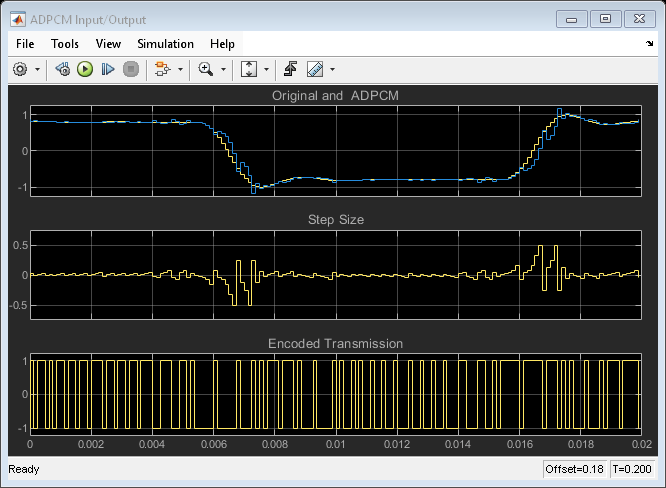Viewport: 666px width, 488px height.
Task: Expand the Measurements dropdown arrow
Action: tap(332, 70)
